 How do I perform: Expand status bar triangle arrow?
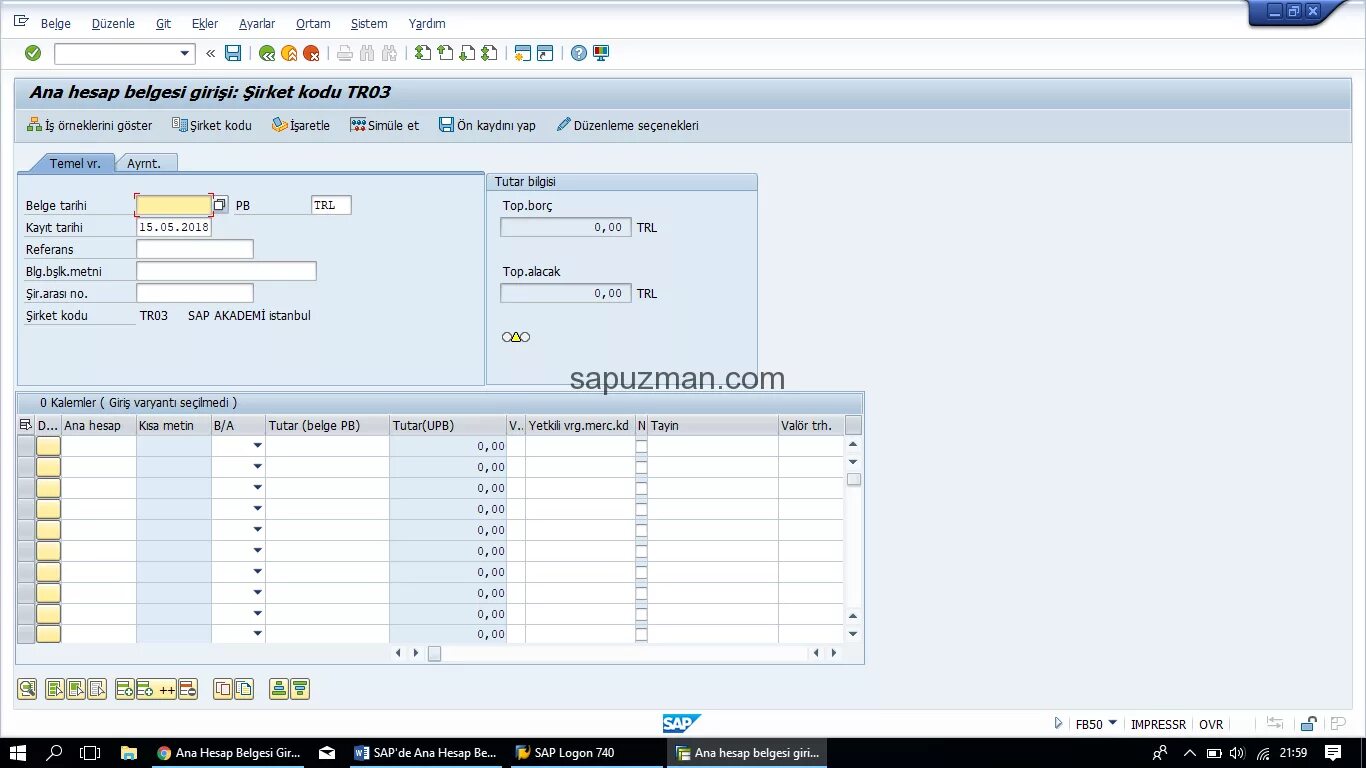click(1059, 723)
